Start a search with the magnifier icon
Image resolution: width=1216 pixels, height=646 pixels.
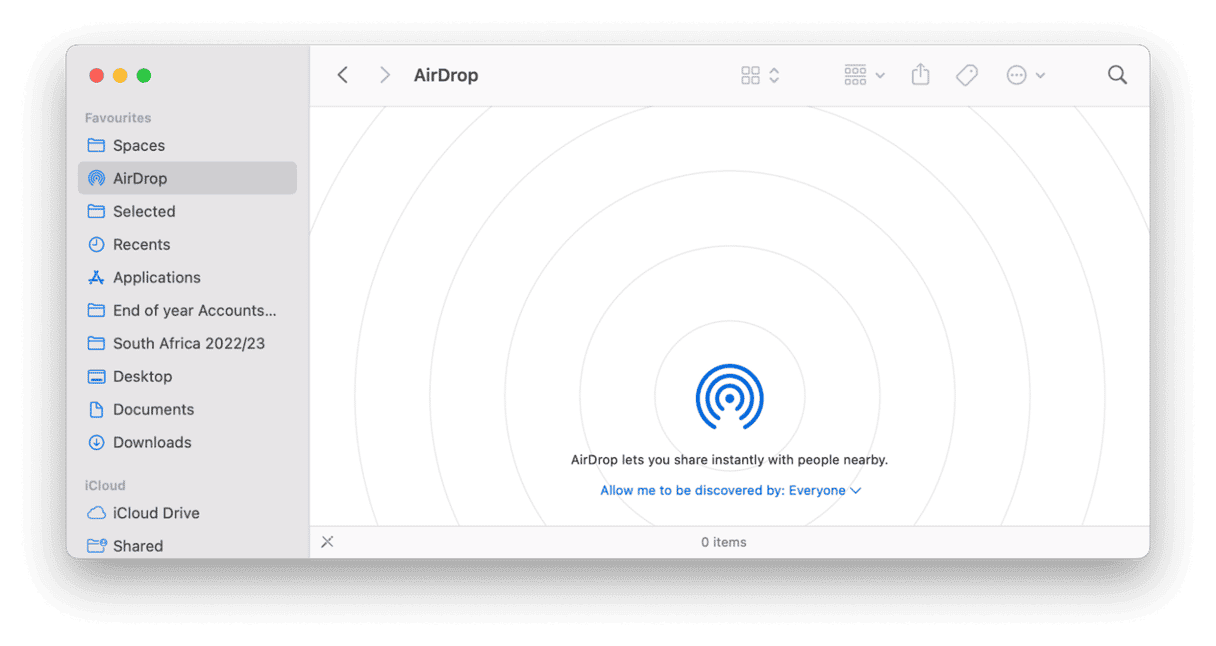[1117, 74]
